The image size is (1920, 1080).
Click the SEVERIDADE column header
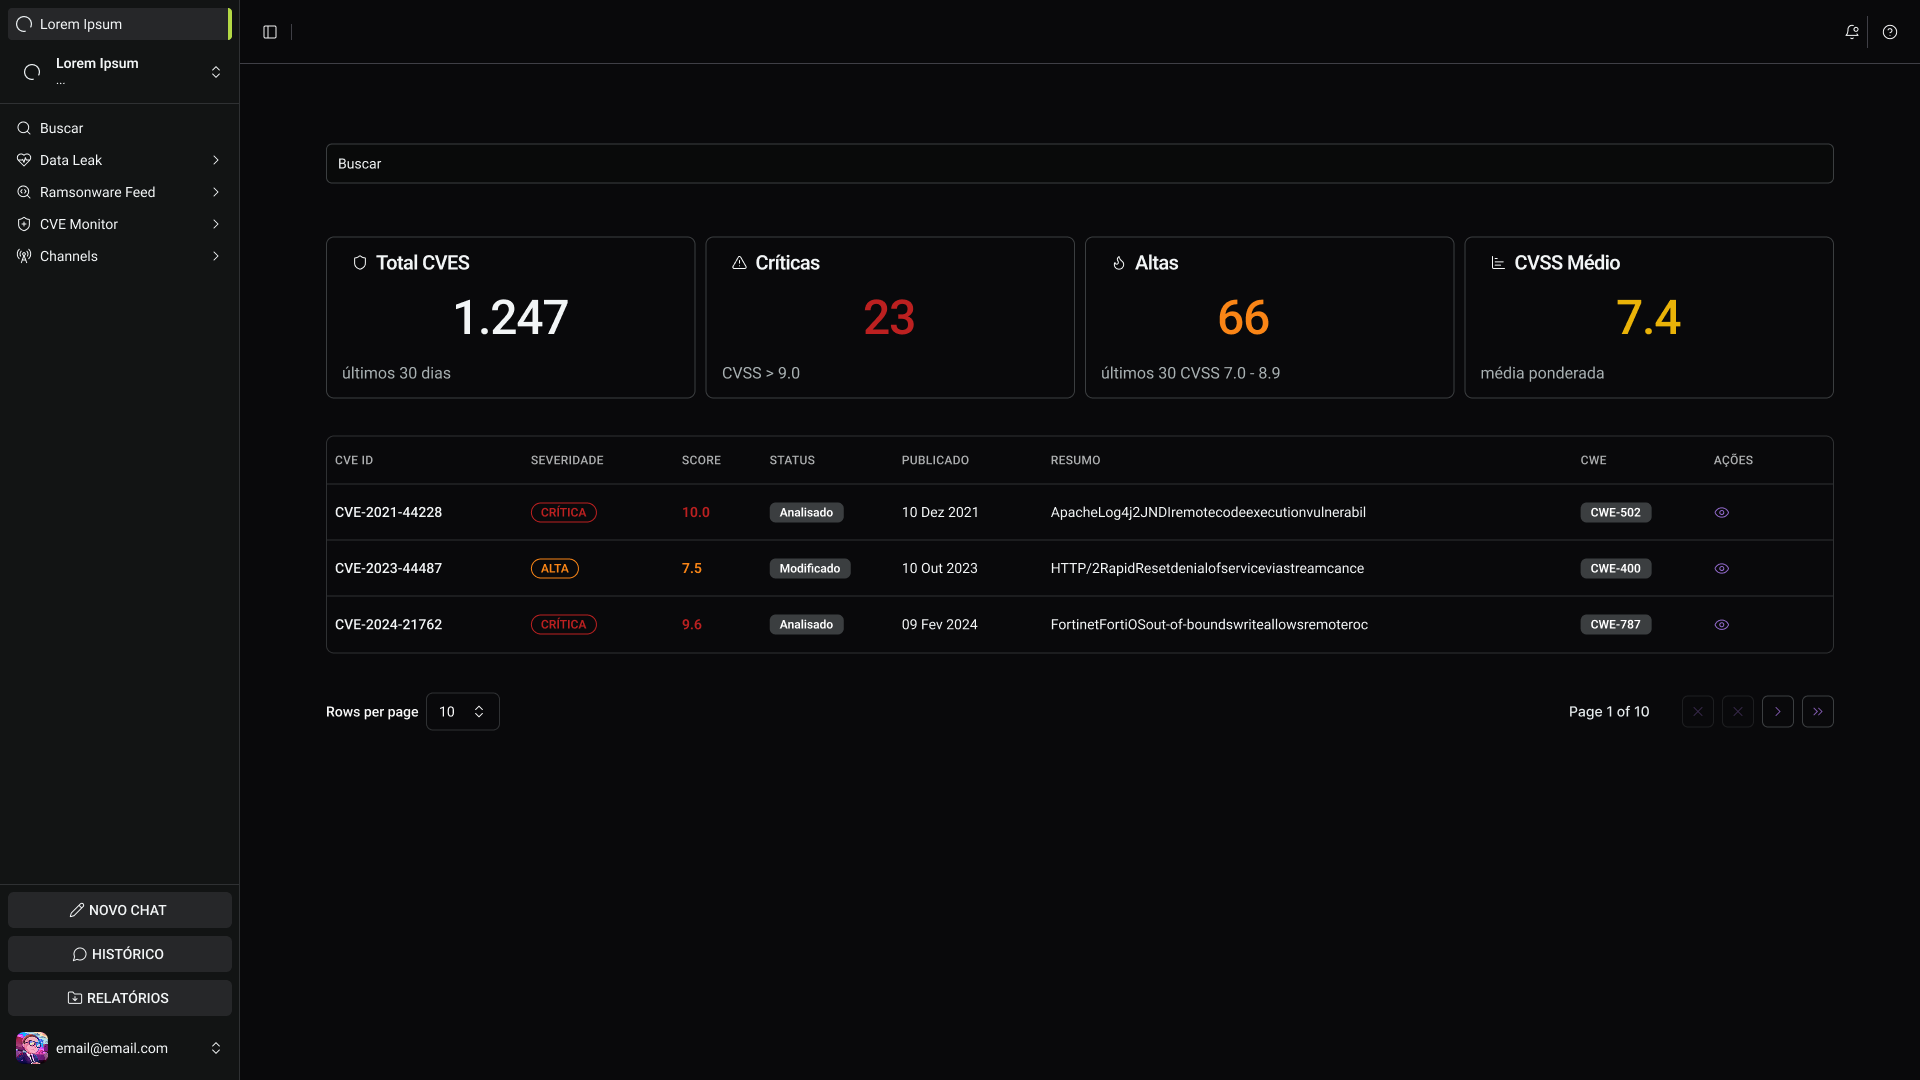(x=567, y=460)
